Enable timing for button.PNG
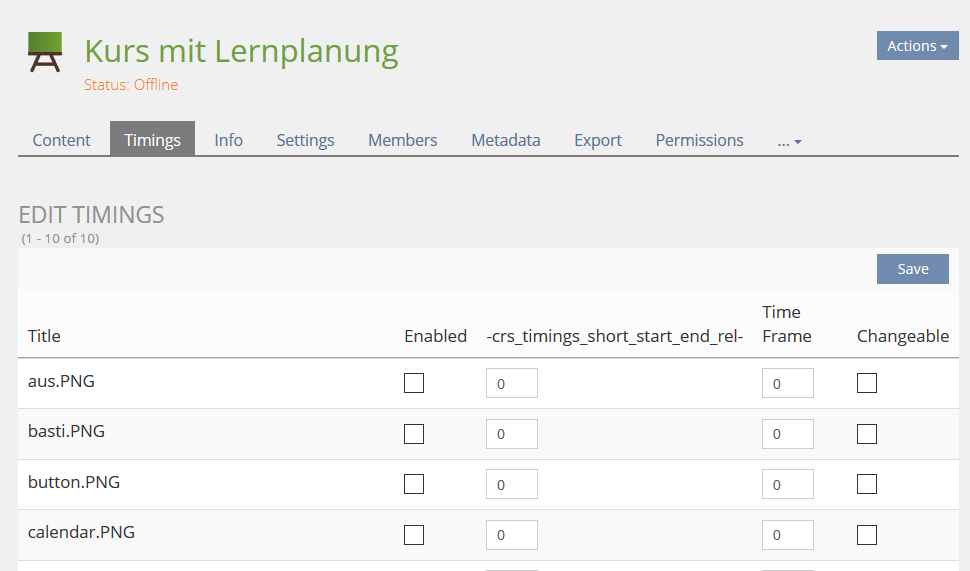This screenshot has width=970, height=571. (x=414, y=484)
